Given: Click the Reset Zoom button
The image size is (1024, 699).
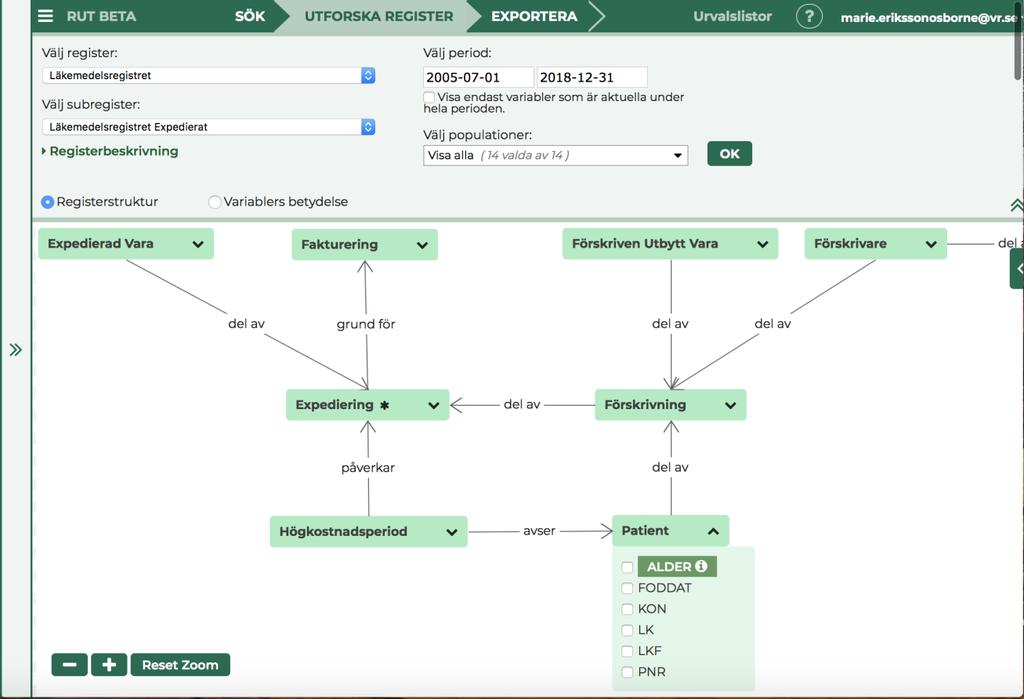Looking at the screenshot, I should coord(180,665).
